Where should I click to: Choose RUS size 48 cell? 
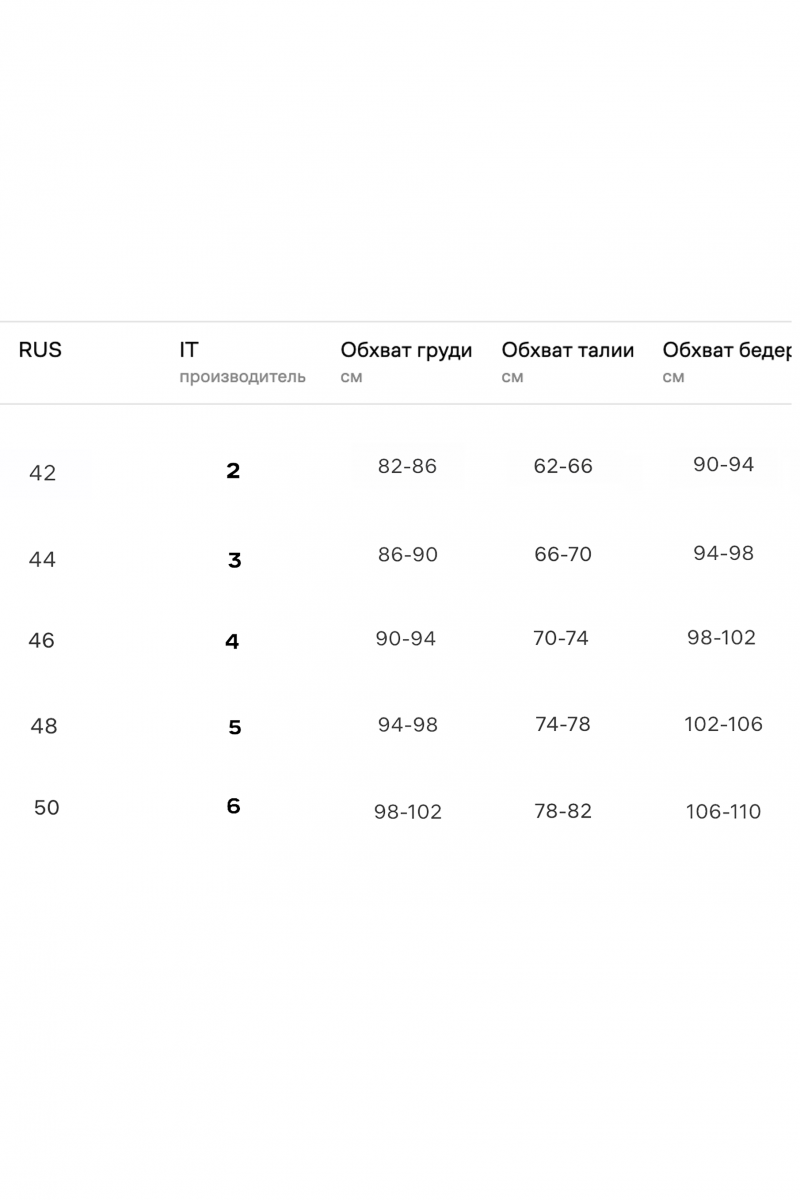coord(44,727)
